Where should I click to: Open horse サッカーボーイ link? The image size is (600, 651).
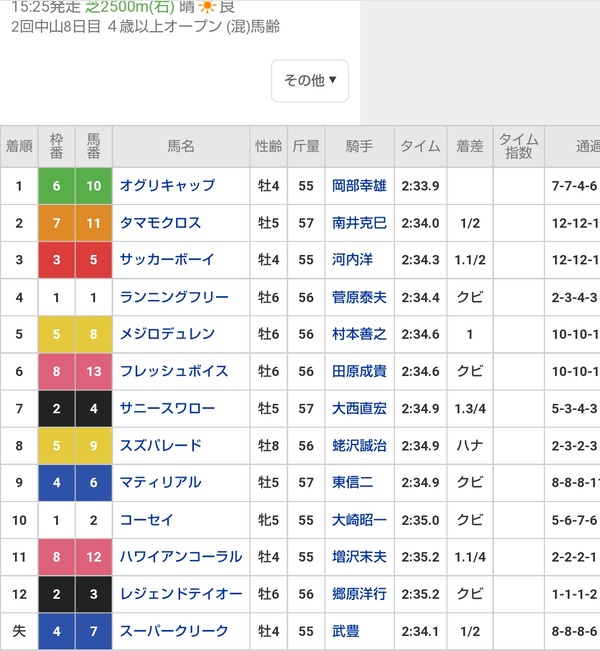(167, 260)
